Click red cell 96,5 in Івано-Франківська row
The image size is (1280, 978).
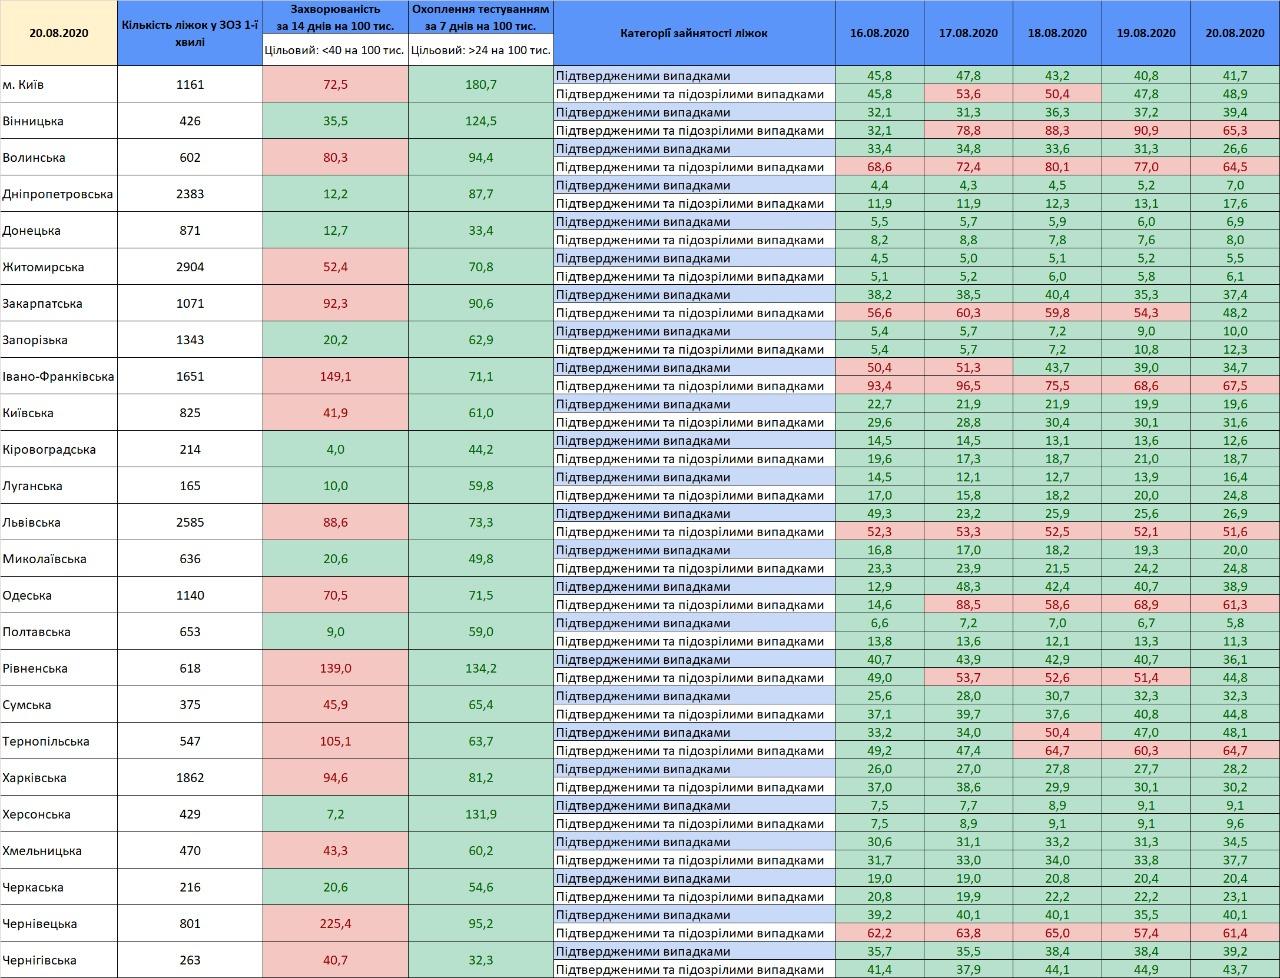(x=968, y=386)
